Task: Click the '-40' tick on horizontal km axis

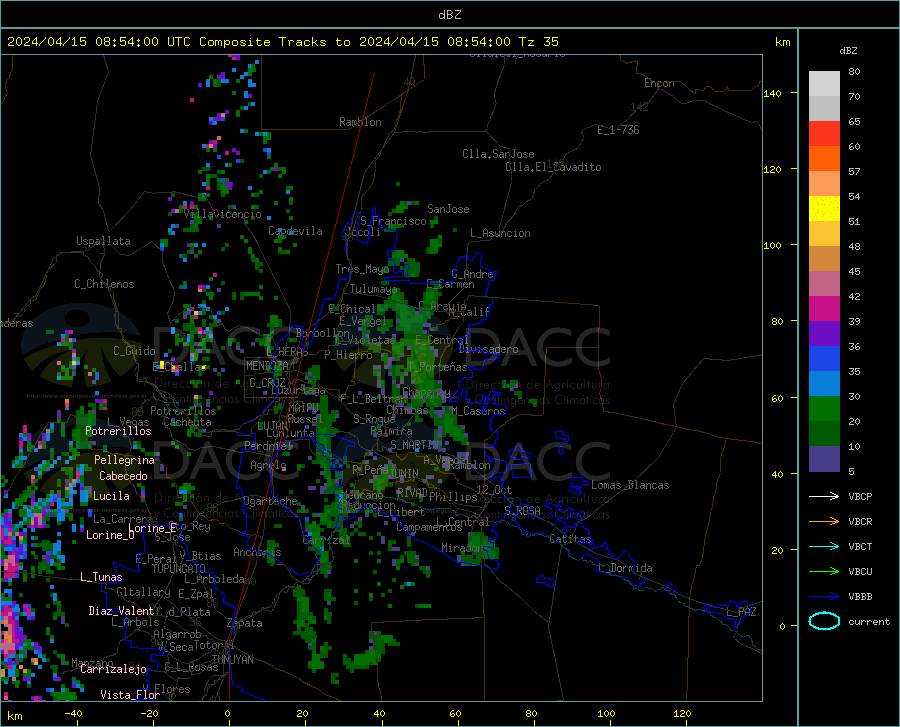Action: pyautogui.click(x=73, y=714)
